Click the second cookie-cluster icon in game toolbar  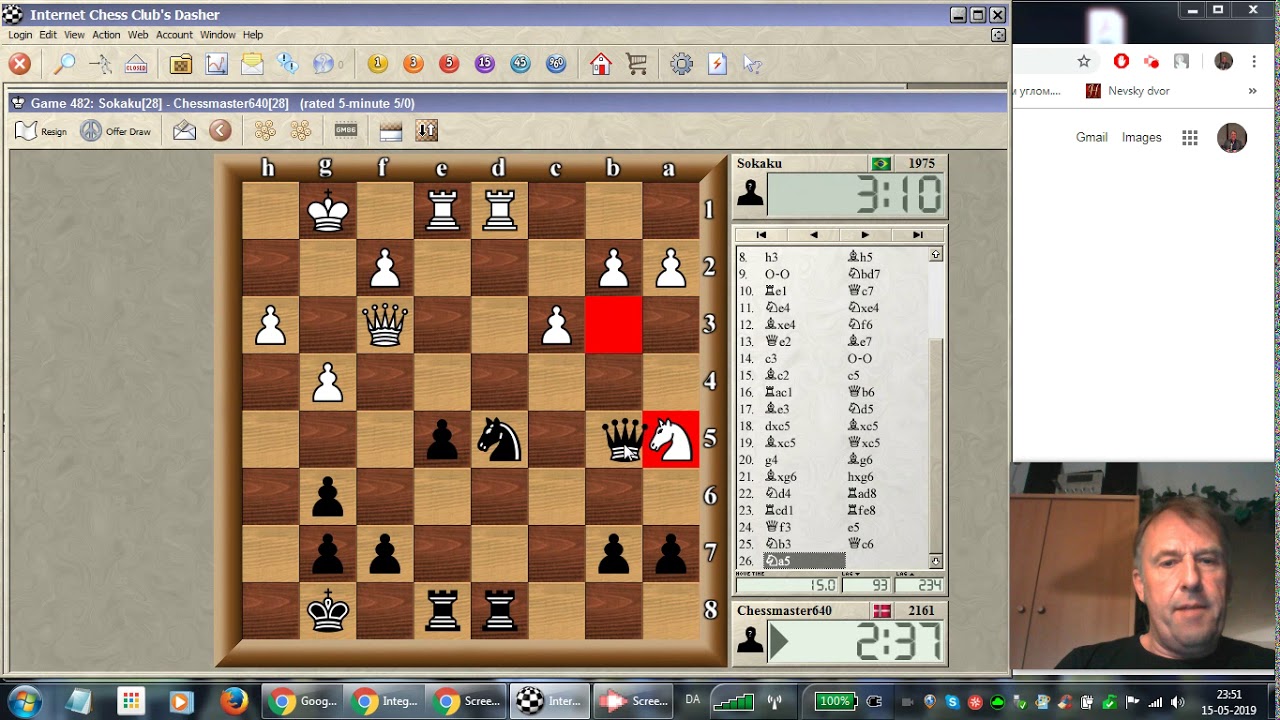point(300,131)
